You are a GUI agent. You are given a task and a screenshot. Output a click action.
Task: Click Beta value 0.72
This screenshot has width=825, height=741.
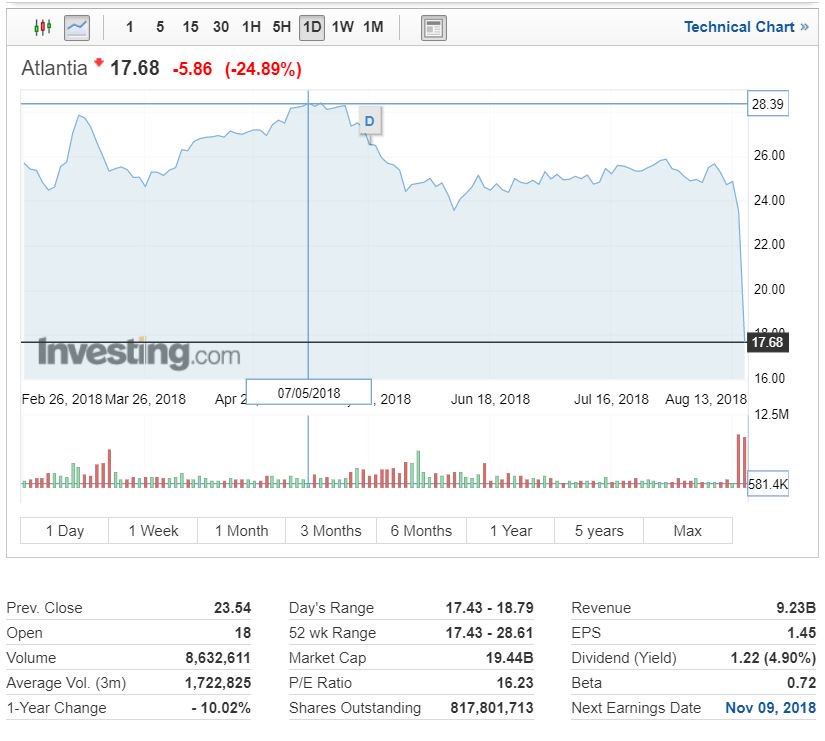802,683
